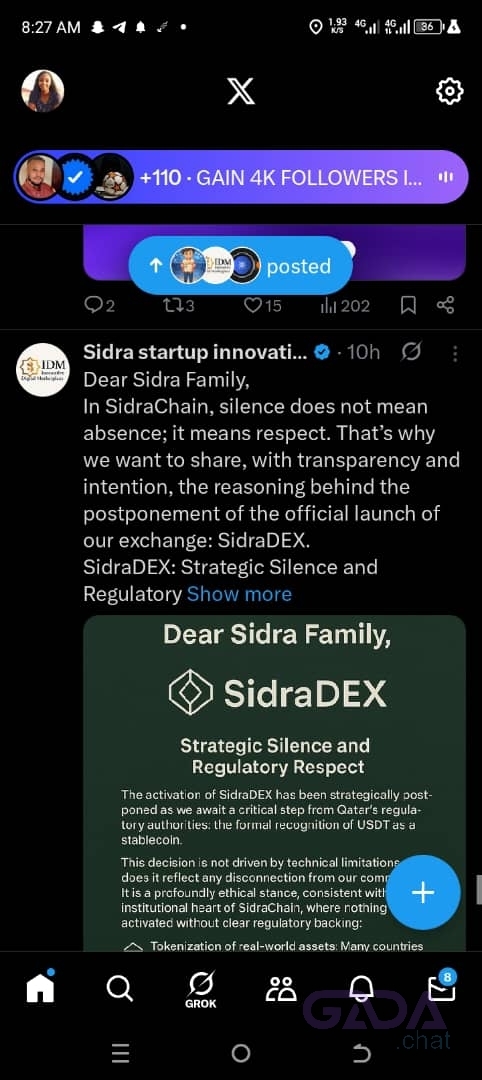
Task: Join the GAIN 4K FOLLOWERS space banner
Action: pos(241,178)
